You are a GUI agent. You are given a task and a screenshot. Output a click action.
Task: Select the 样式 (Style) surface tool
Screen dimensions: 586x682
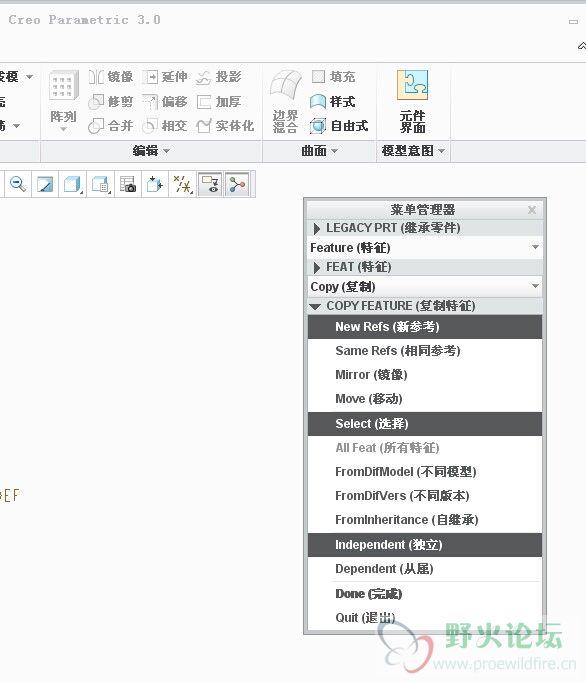click(333, 102)
